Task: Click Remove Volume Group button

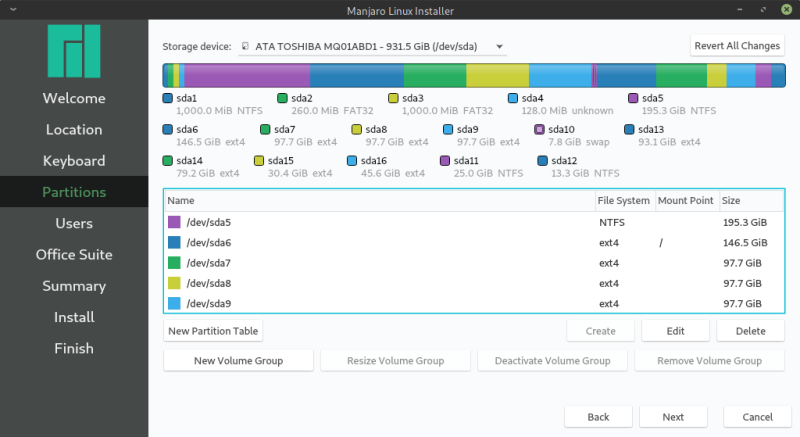Action: point(709,361)
